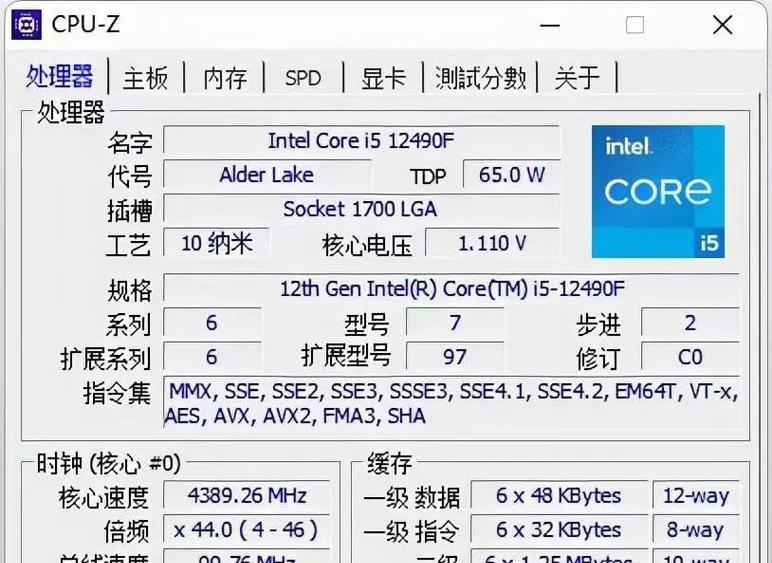Click the Alder Lake code name value

(266, 175)
